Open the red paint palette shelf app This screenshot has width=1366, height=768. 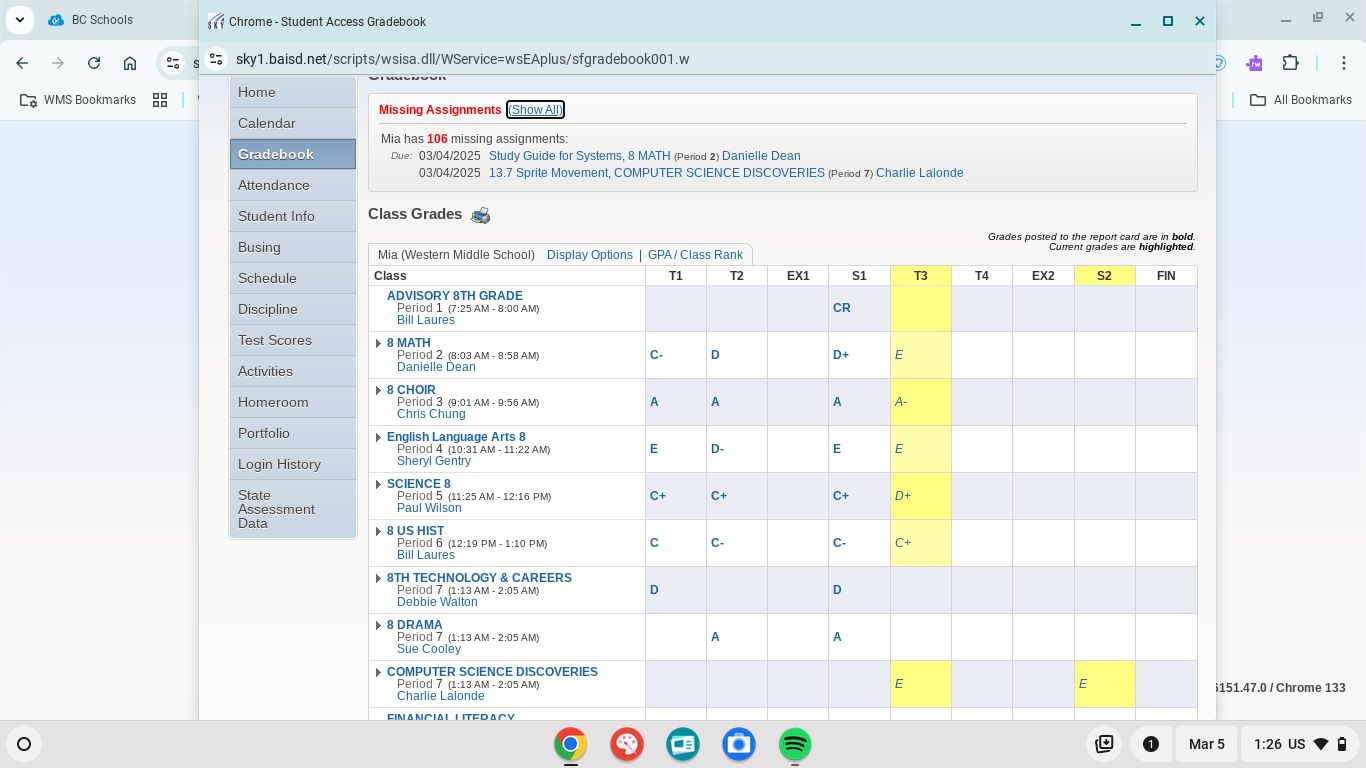(x=627, y=744)
